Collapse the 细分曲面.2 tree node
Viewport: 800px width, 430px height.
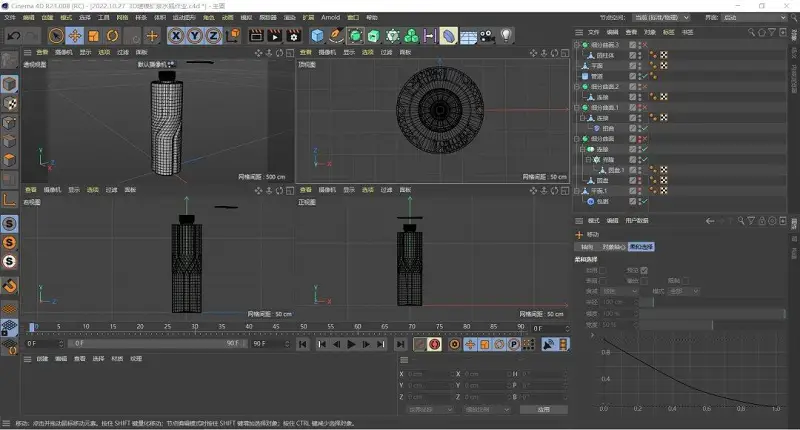577,87
